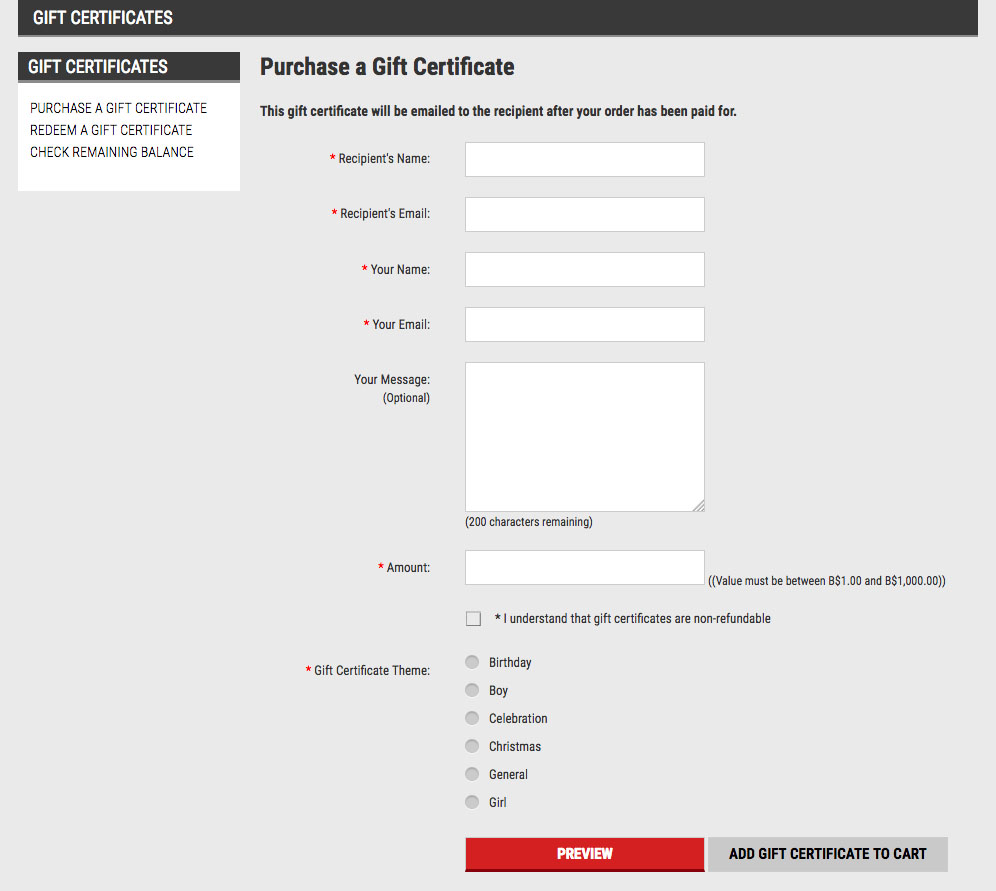Click the sidebar Gift Certificates header
Viewport: 996px width, 891px height.
98,67
